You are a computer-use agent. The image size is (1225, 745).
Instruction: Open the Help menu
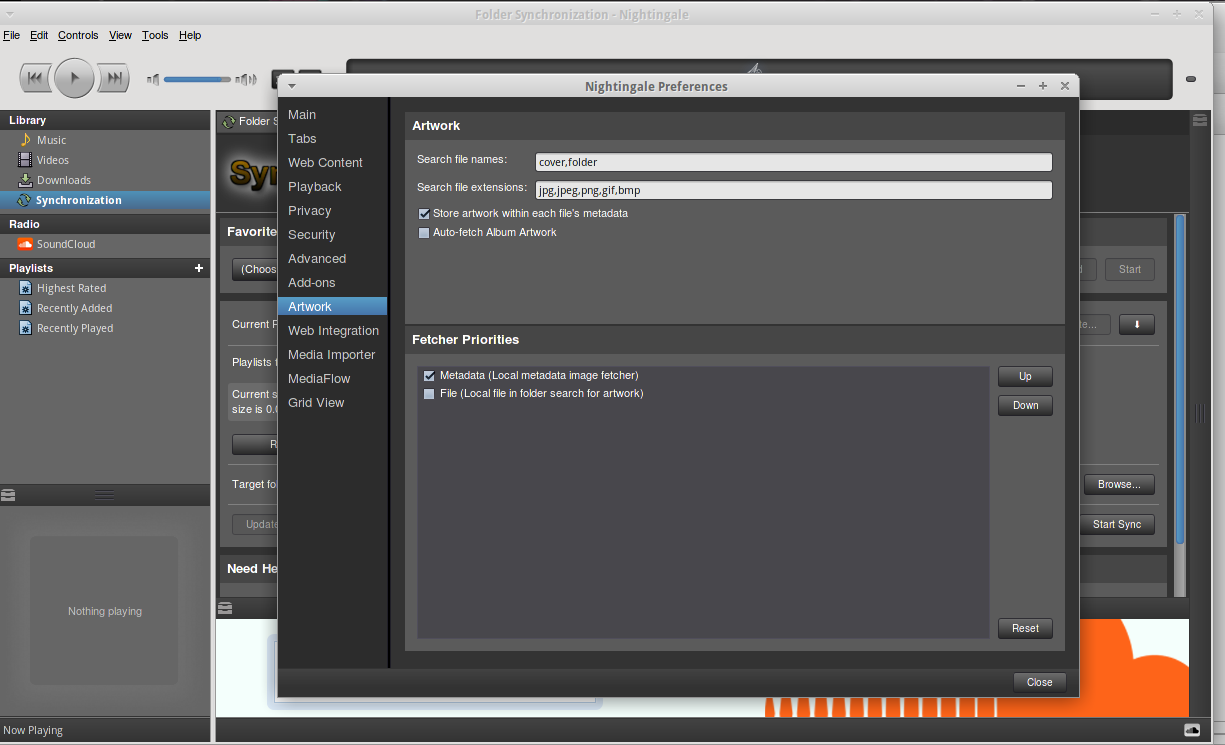190,35
